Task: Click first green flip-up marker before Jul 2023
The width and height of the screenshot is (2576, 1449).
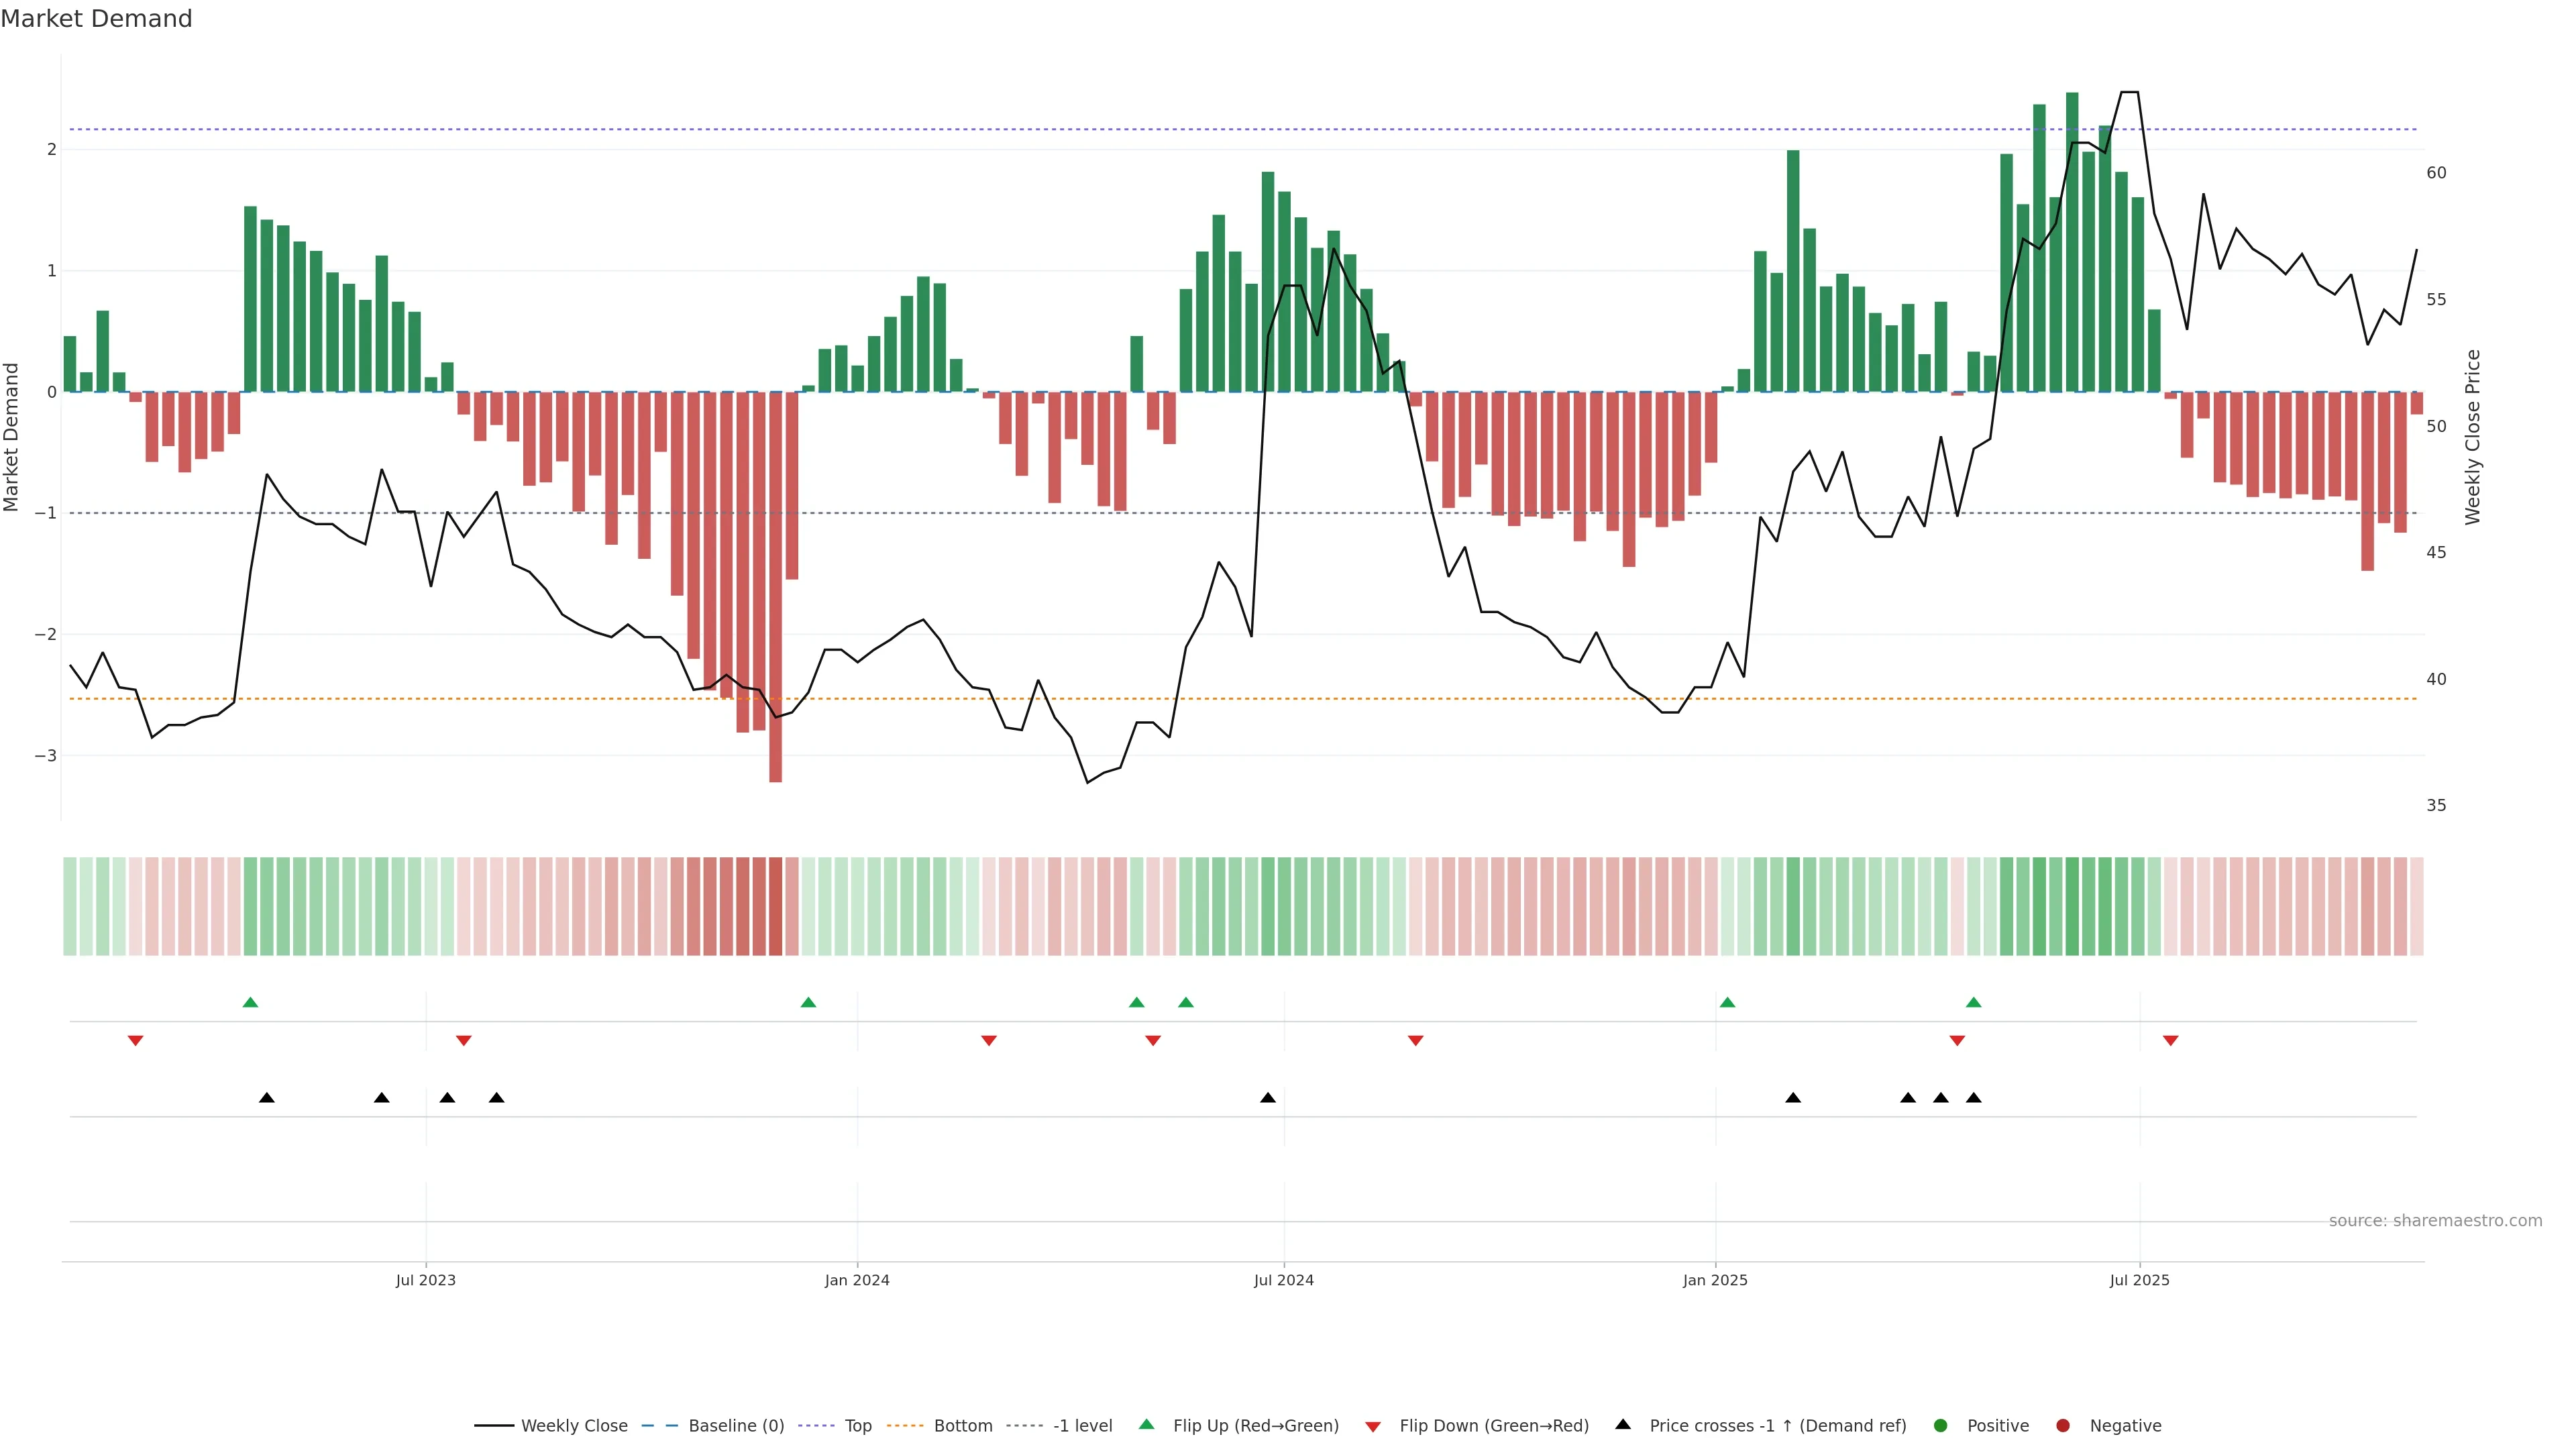Action: (x=251, y=1002)
